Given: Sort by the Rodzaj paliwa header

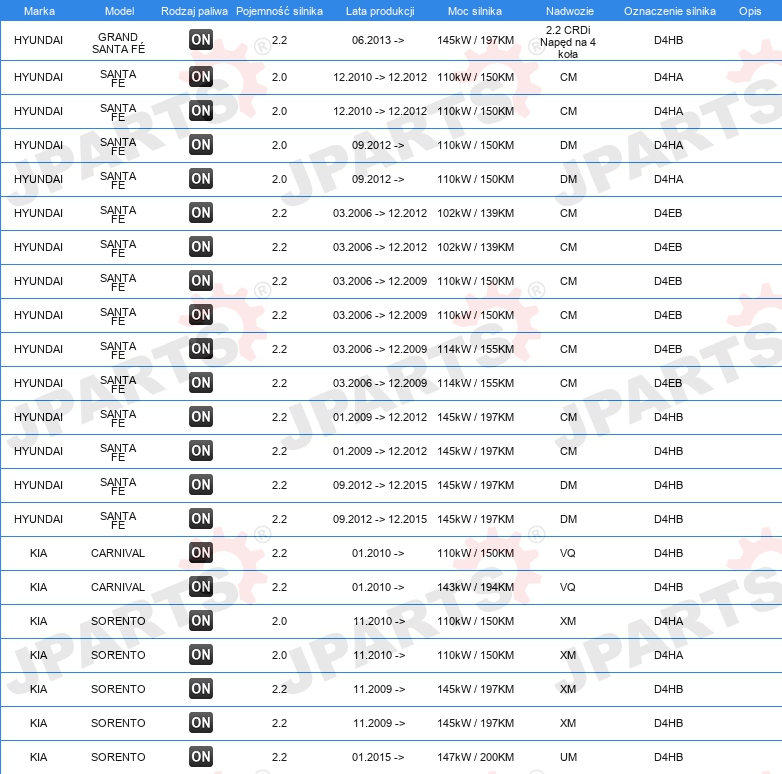Looking at the screenshot, I should 194,11.
